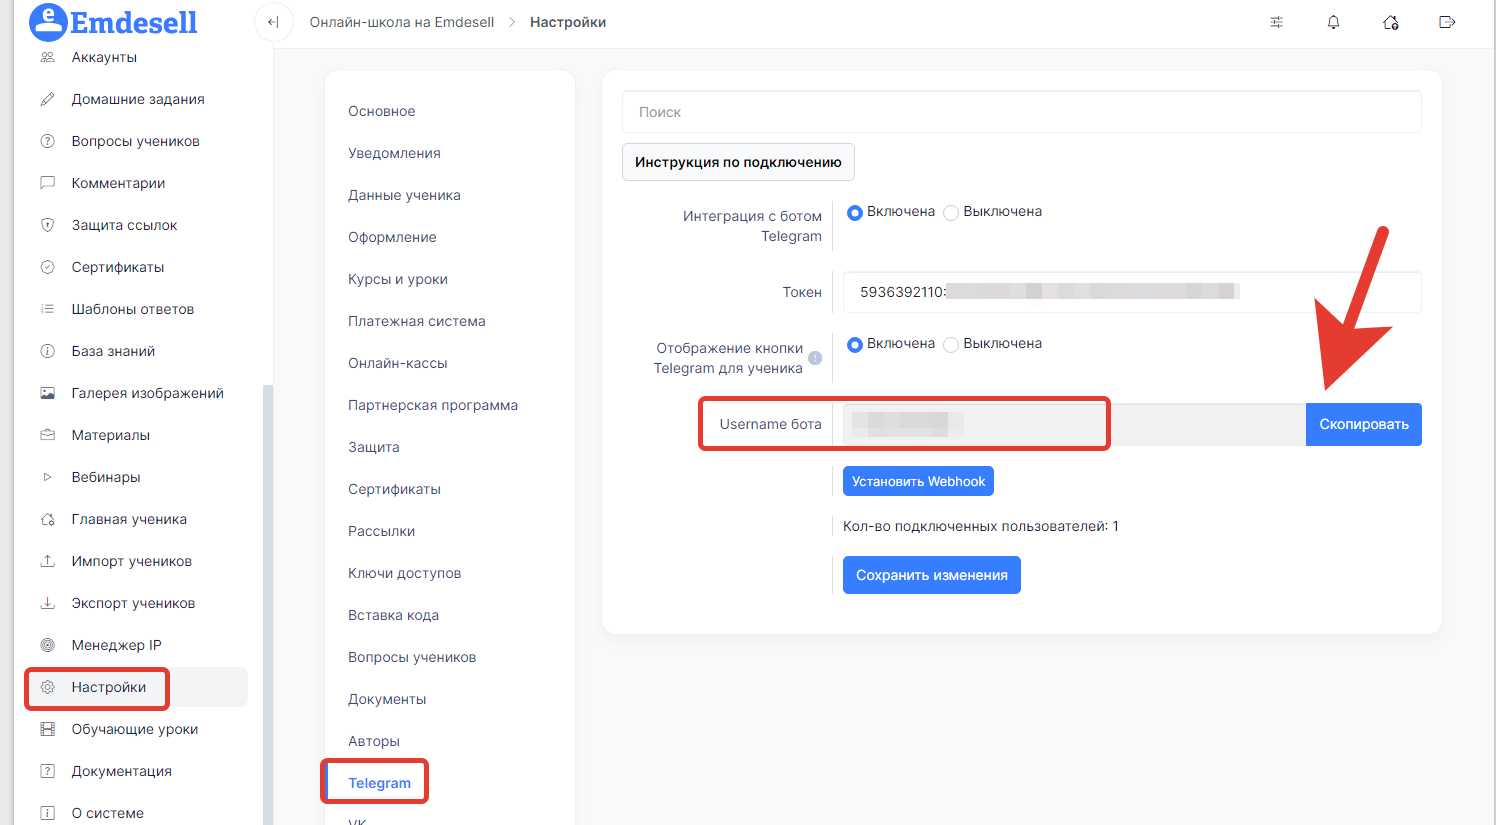Click the logout icon in the header

(1447, 22)
